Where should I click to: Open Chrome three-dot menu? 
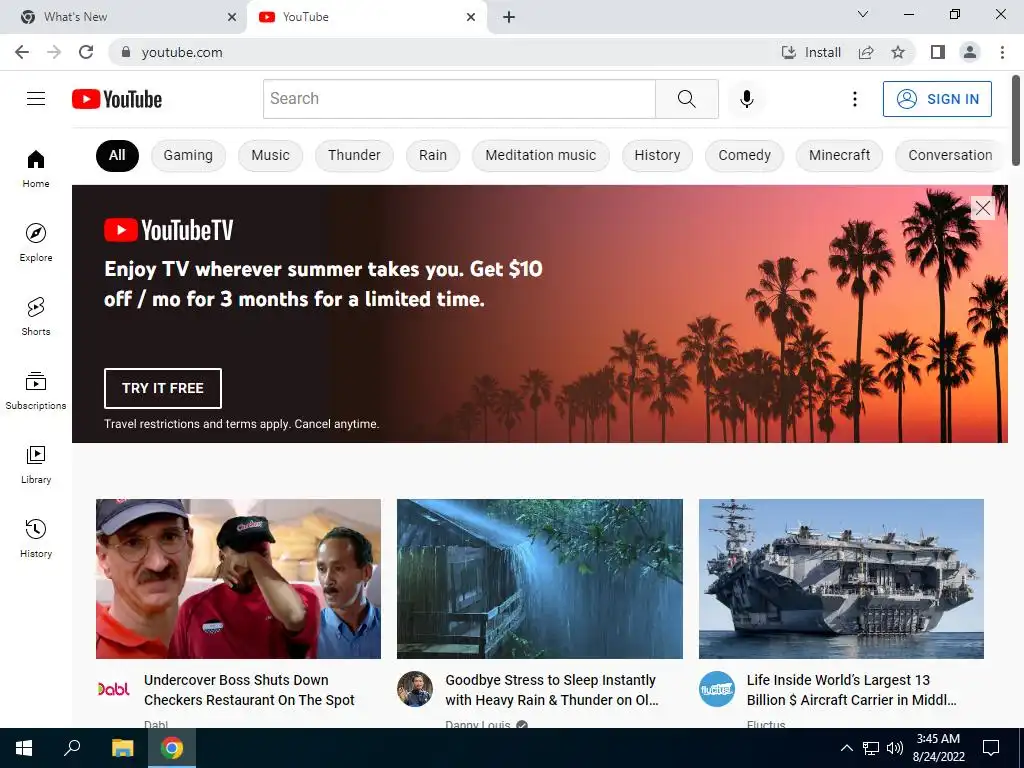[1002, 52]
